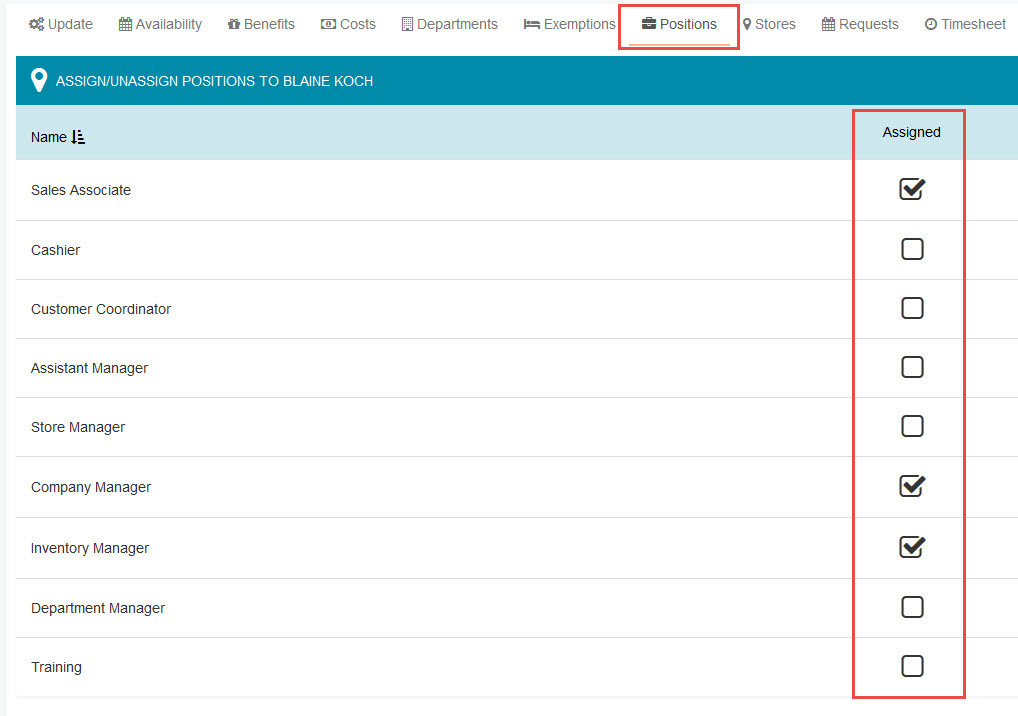Open Costs using its money icon
Image resolution: width=1018 pixels, height=716 pixels.
327,23
